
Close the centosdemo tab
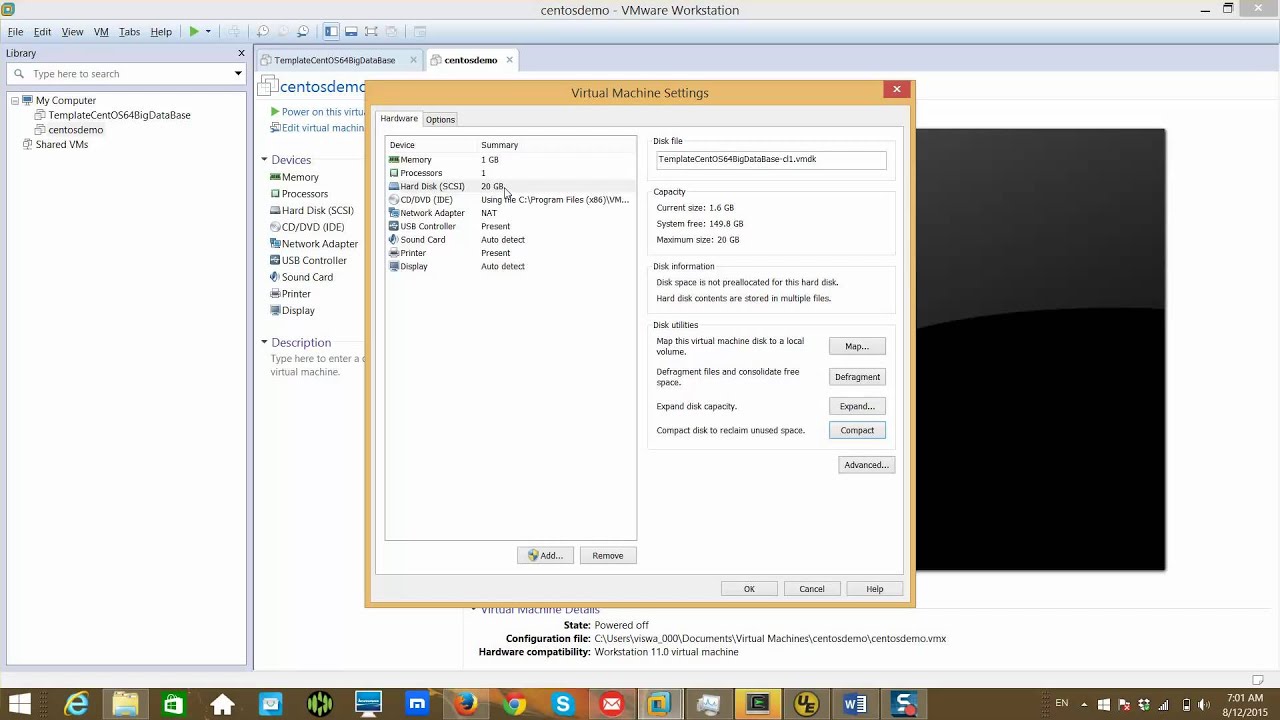pyautogui.click(x=509, y=60)
